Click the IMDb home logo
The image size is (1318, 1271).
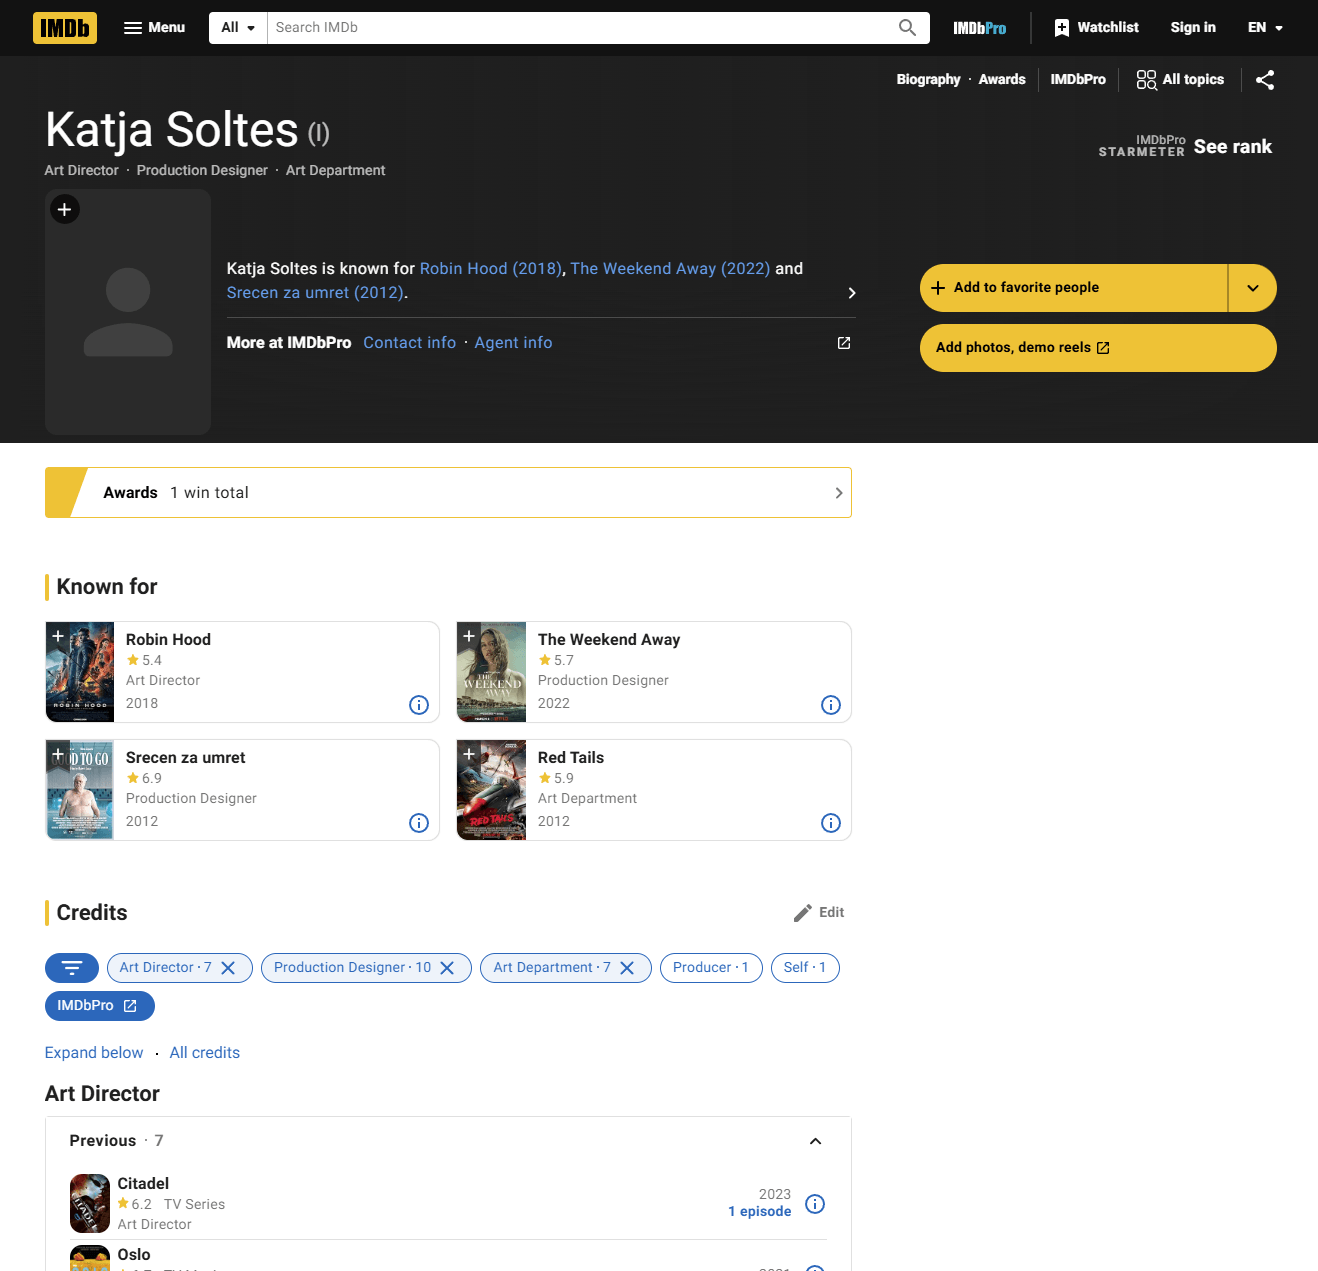[65, 28]
